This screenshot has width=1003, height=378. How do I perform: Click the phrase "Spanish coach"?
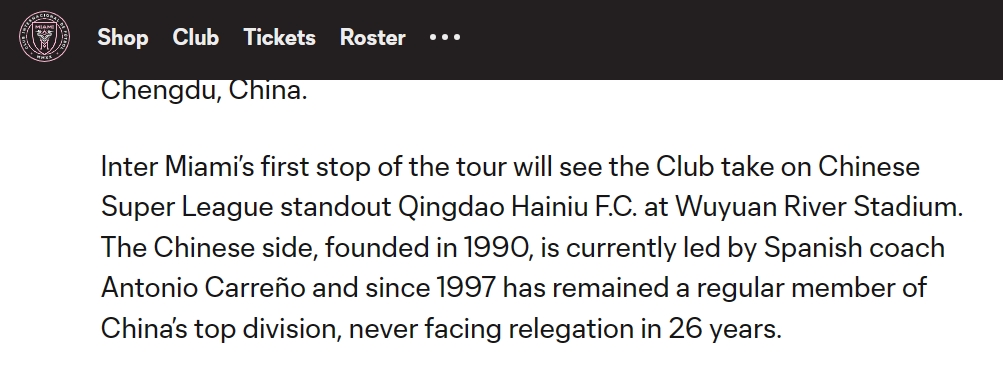854,248
